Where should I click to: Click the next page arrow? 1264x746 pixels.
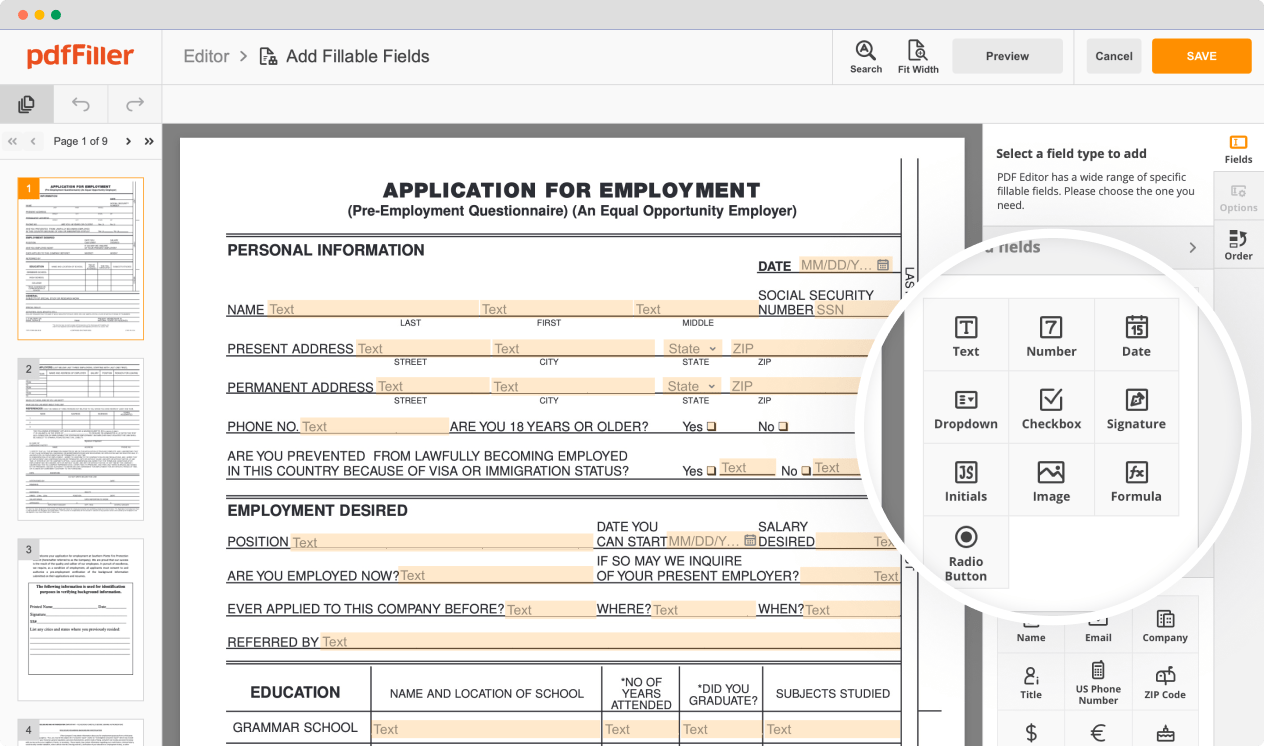(128, 141)
